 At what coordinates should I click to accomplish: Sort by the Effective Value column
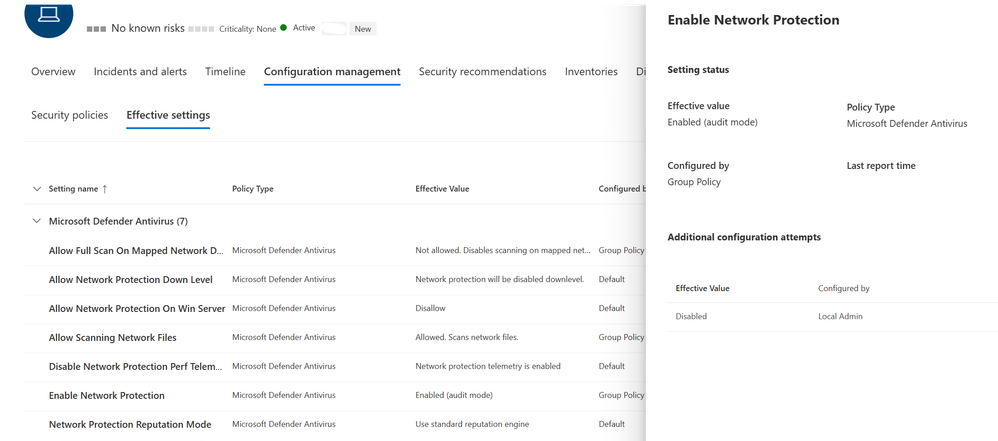pos(442,189)
